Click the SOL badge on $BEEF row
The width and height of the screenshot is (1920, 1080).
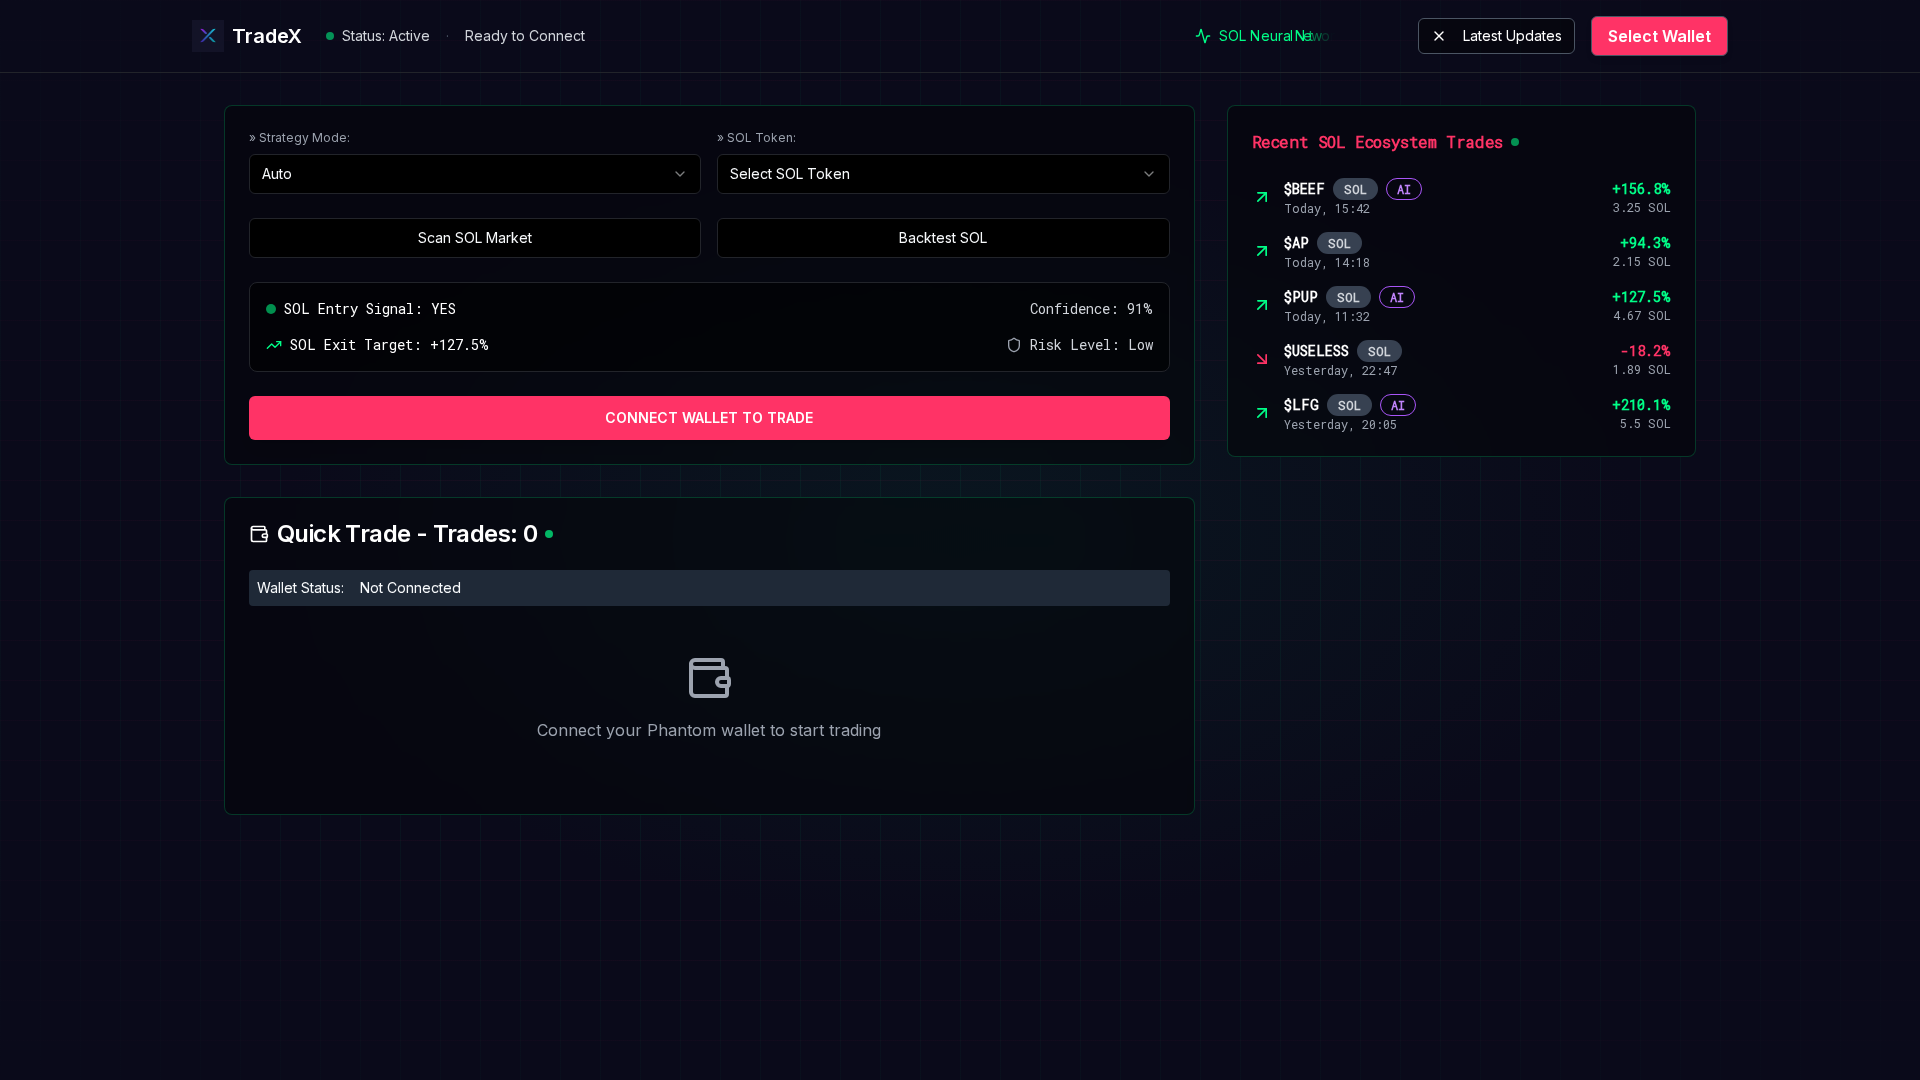(1355, 189)
